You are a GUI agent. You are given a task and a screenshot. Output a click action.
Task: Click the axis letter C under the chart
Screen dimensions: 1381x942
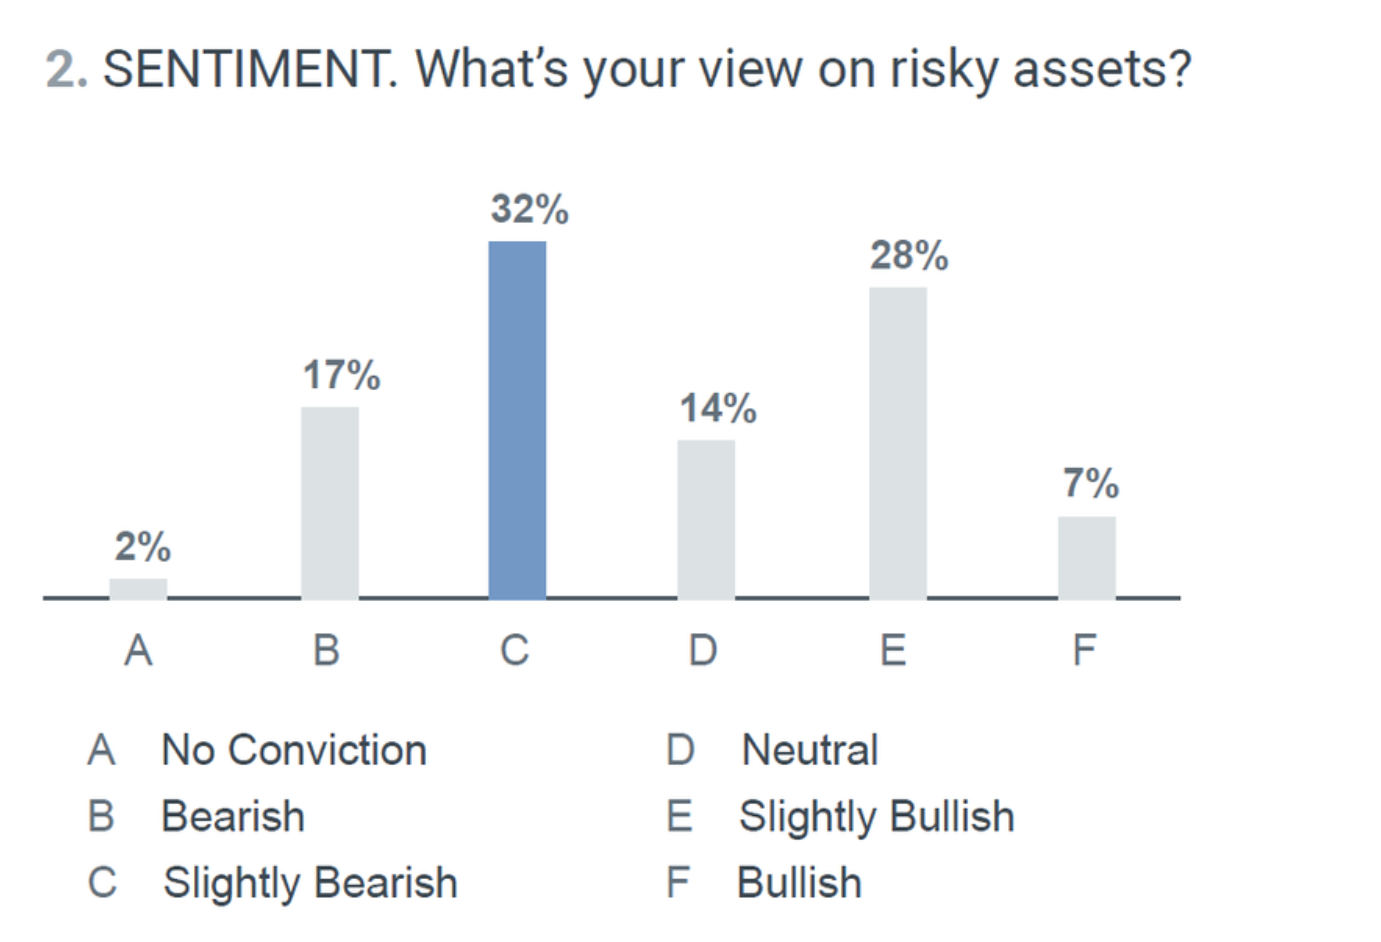(x=514, y=650)
